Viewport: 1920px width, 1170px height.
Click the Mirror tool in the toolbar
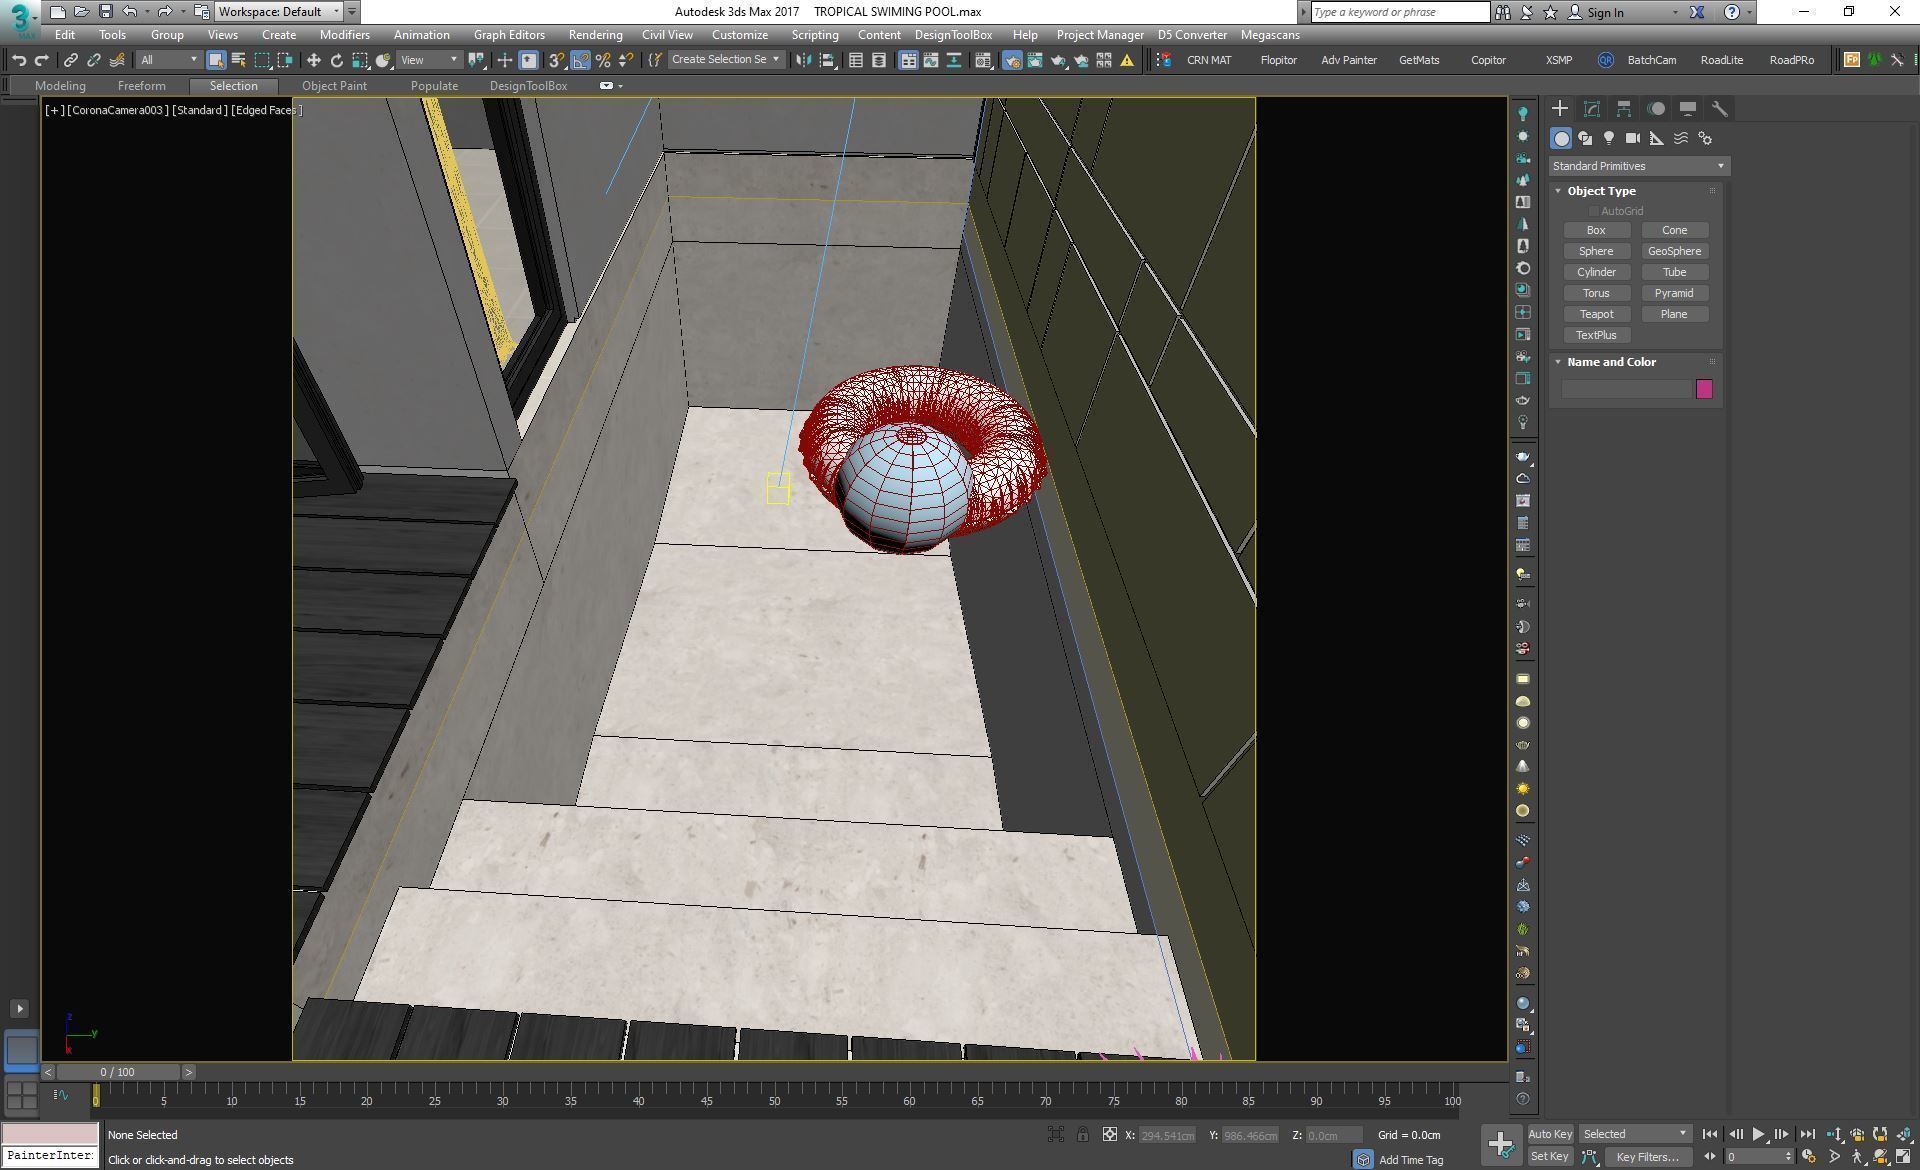(x=803, y=60)
